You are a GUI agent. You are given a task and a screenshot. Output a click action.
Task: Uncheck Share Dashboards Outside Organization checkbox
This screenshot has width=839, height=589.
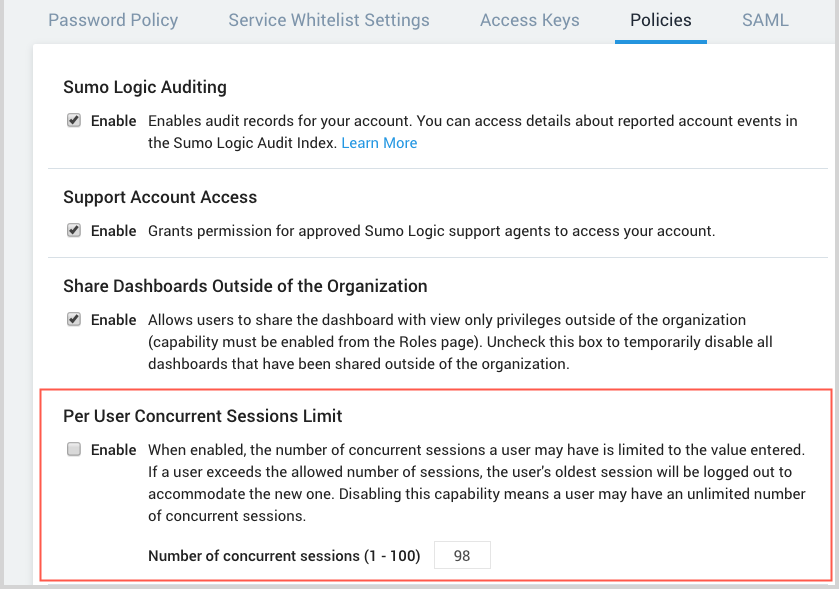coord(74,320)
